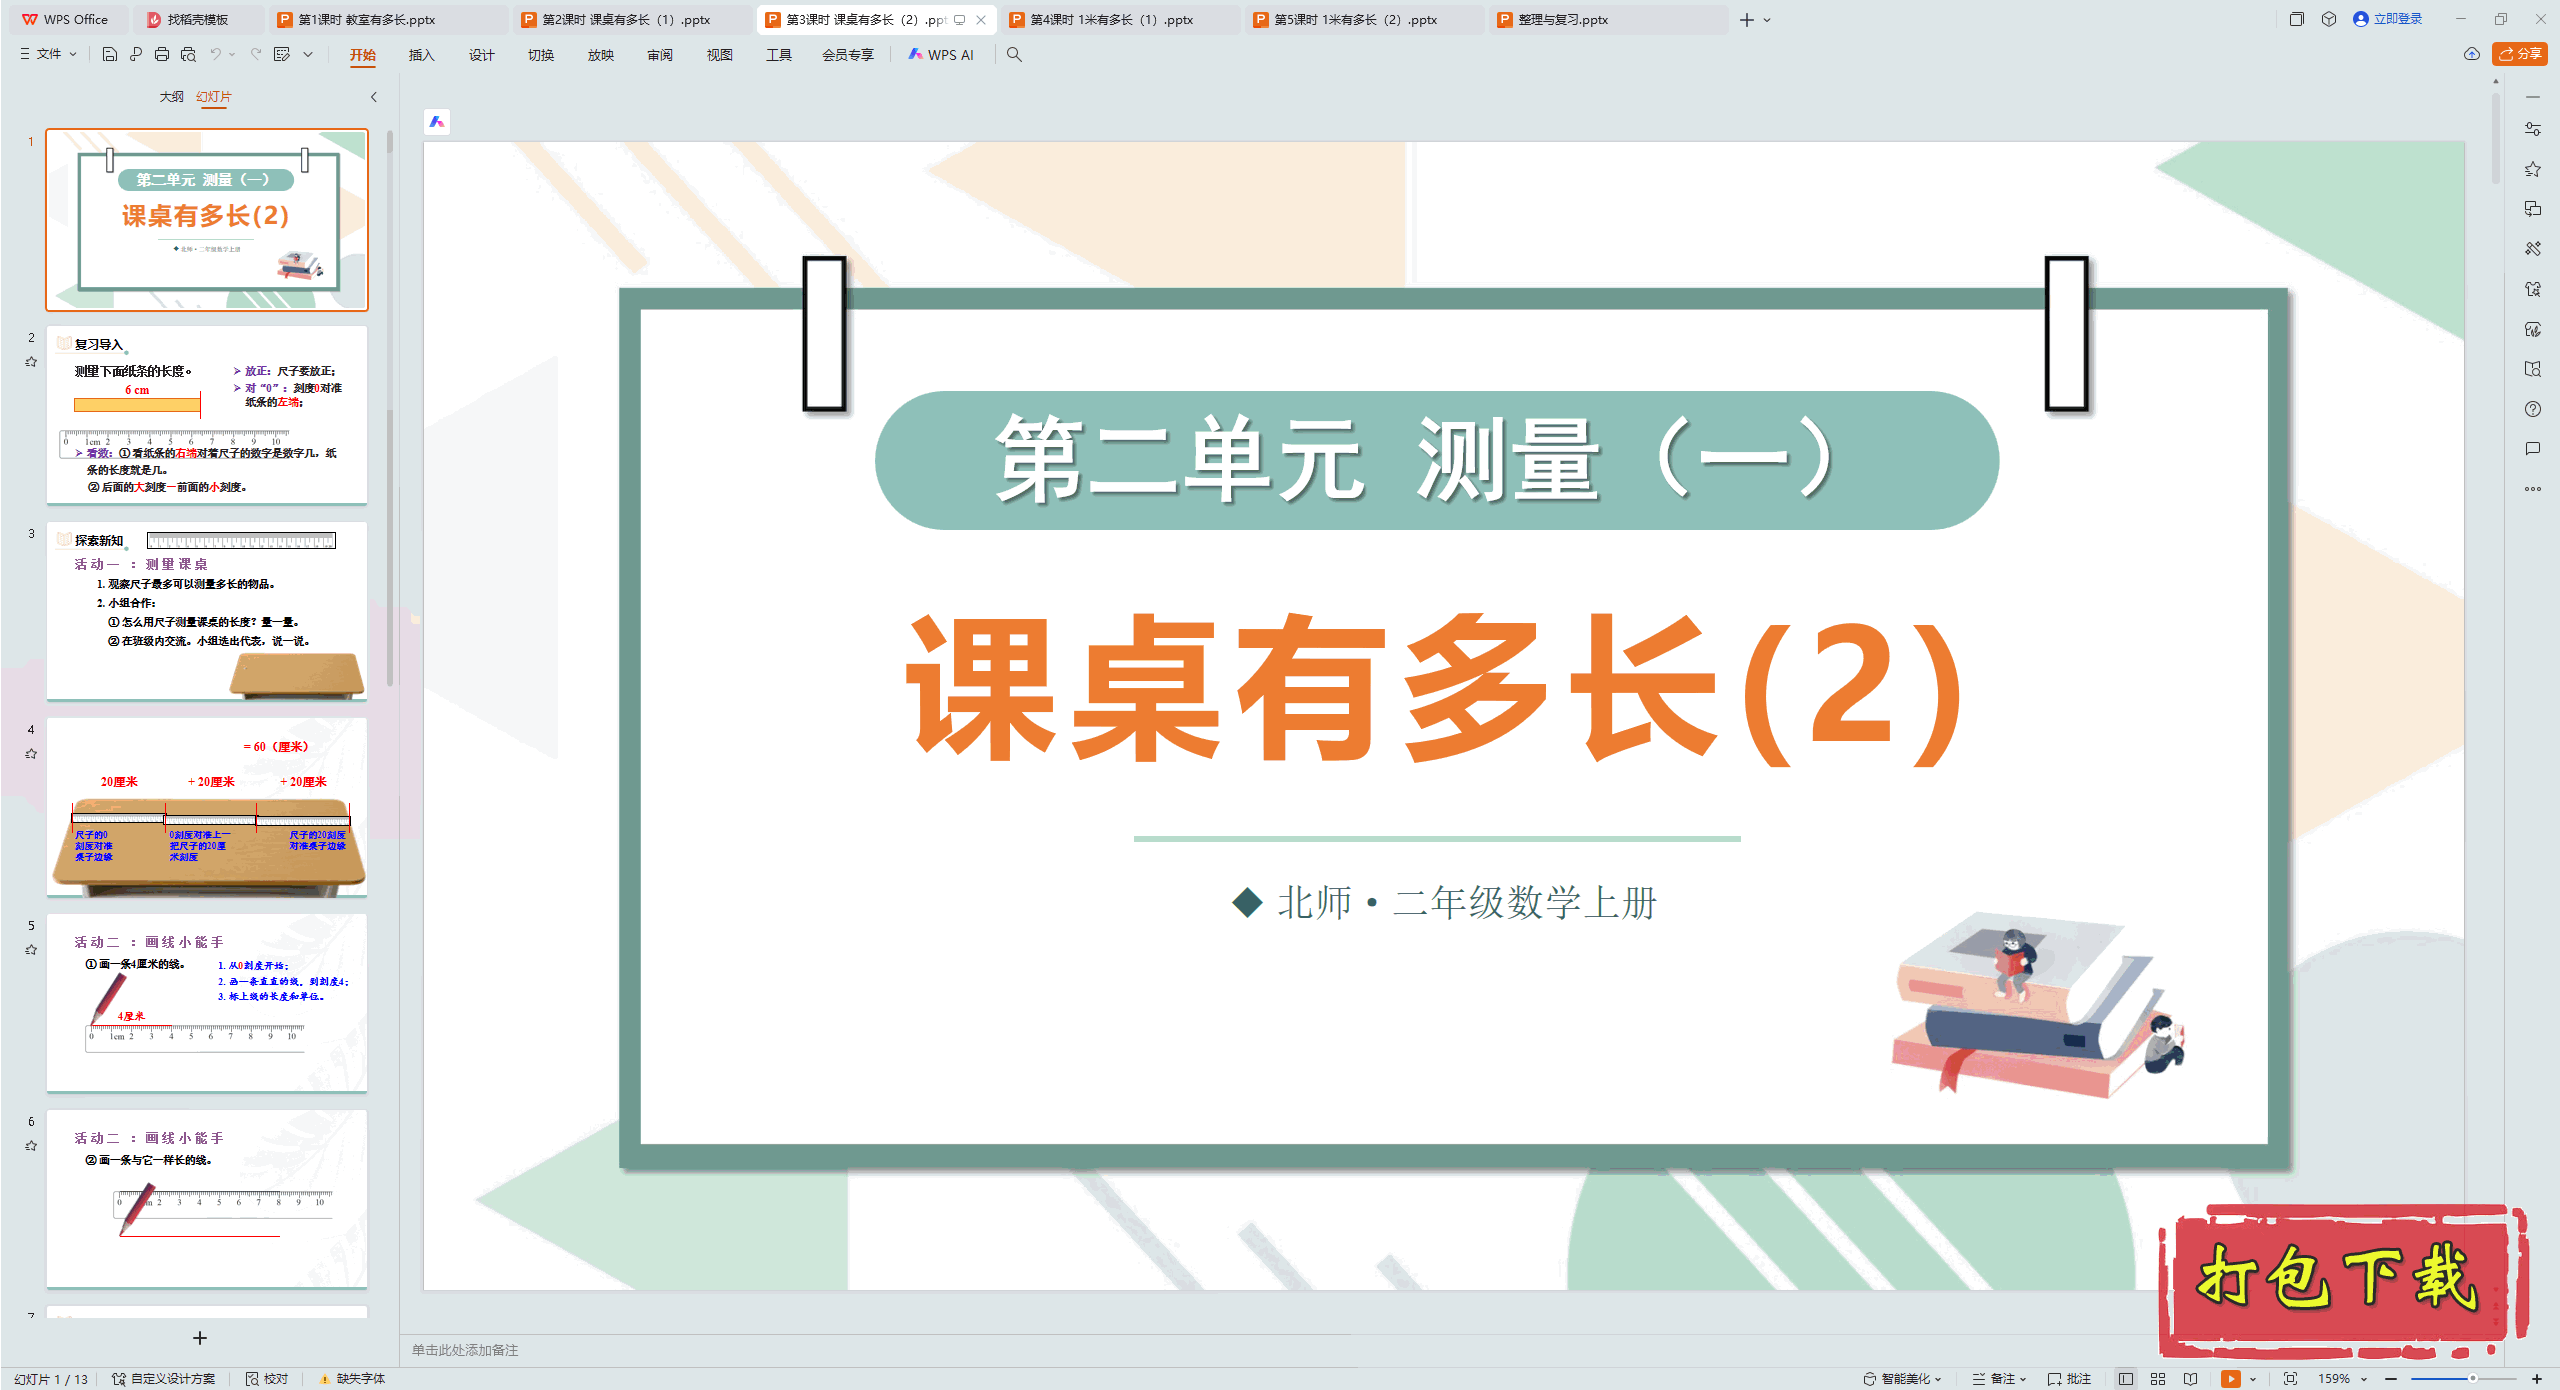Switch to slide sorter view in status bar
The height and width of the screenshot is (1390, 2560).
[2157, 1378]
